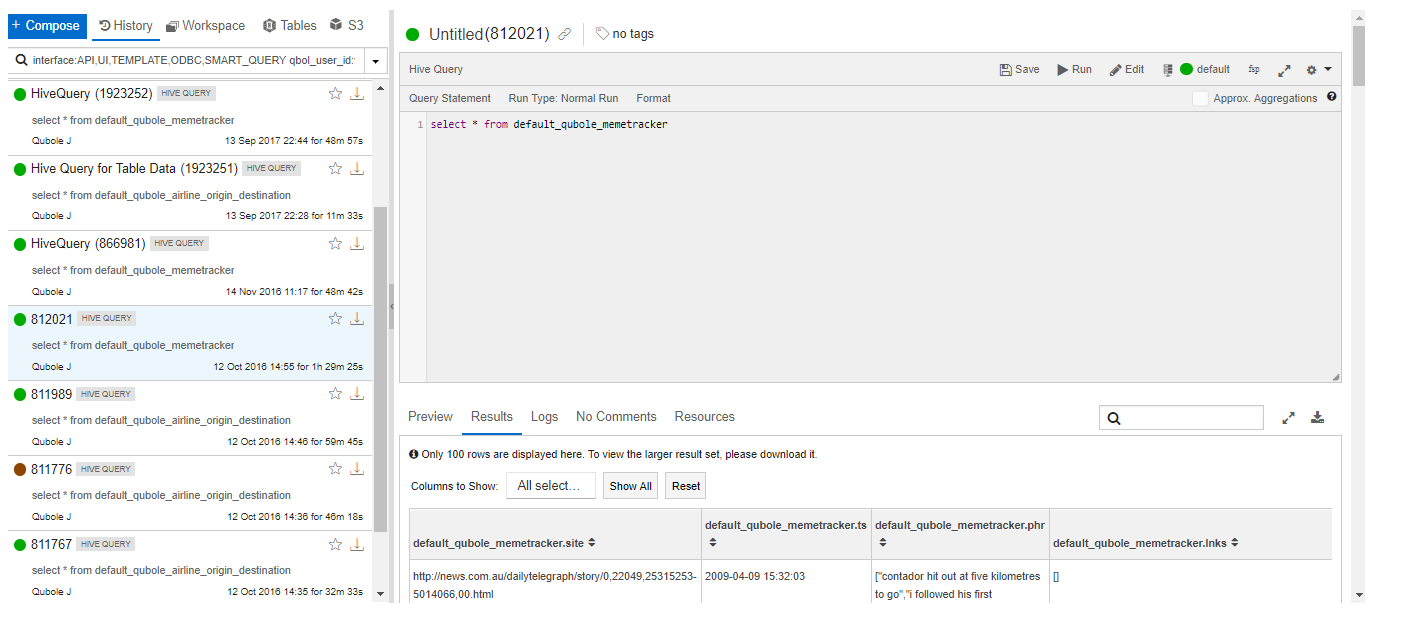Select the default cluster dropdown
Screen dimensions: 1404x640
[x=1205, y=70]
